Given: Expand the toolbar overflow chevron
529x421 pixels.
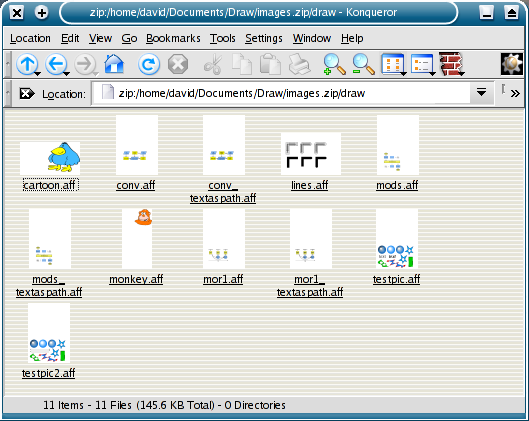Looking at the screenshot, I should pyautogui.click(x=515, y=93).
